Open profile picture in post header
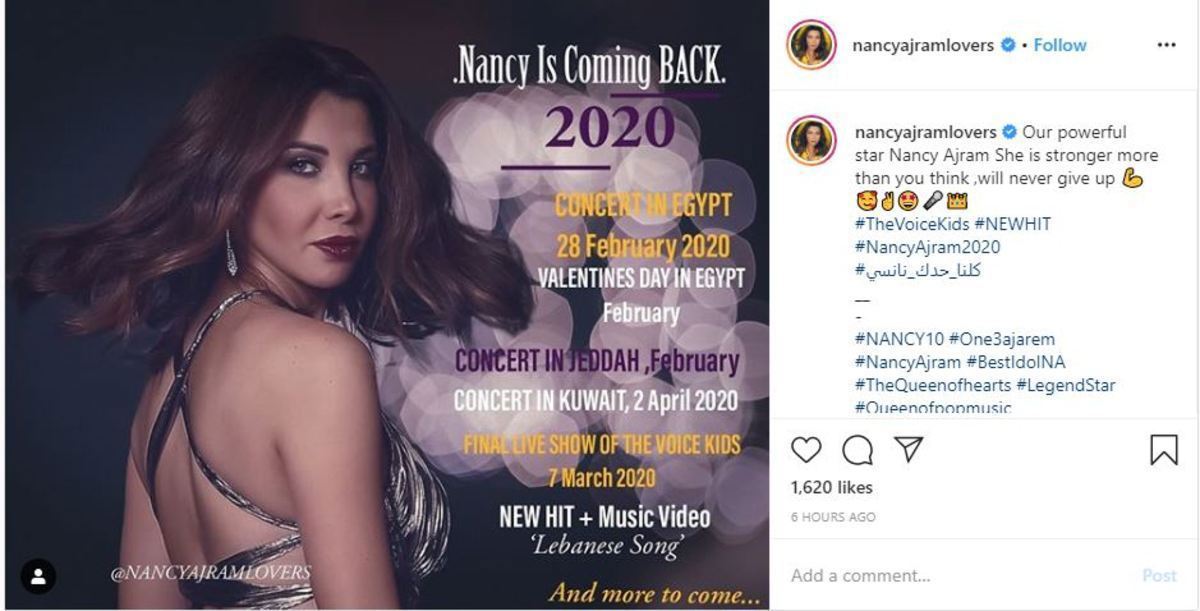The image size is (1200, 611). (811, 45)
